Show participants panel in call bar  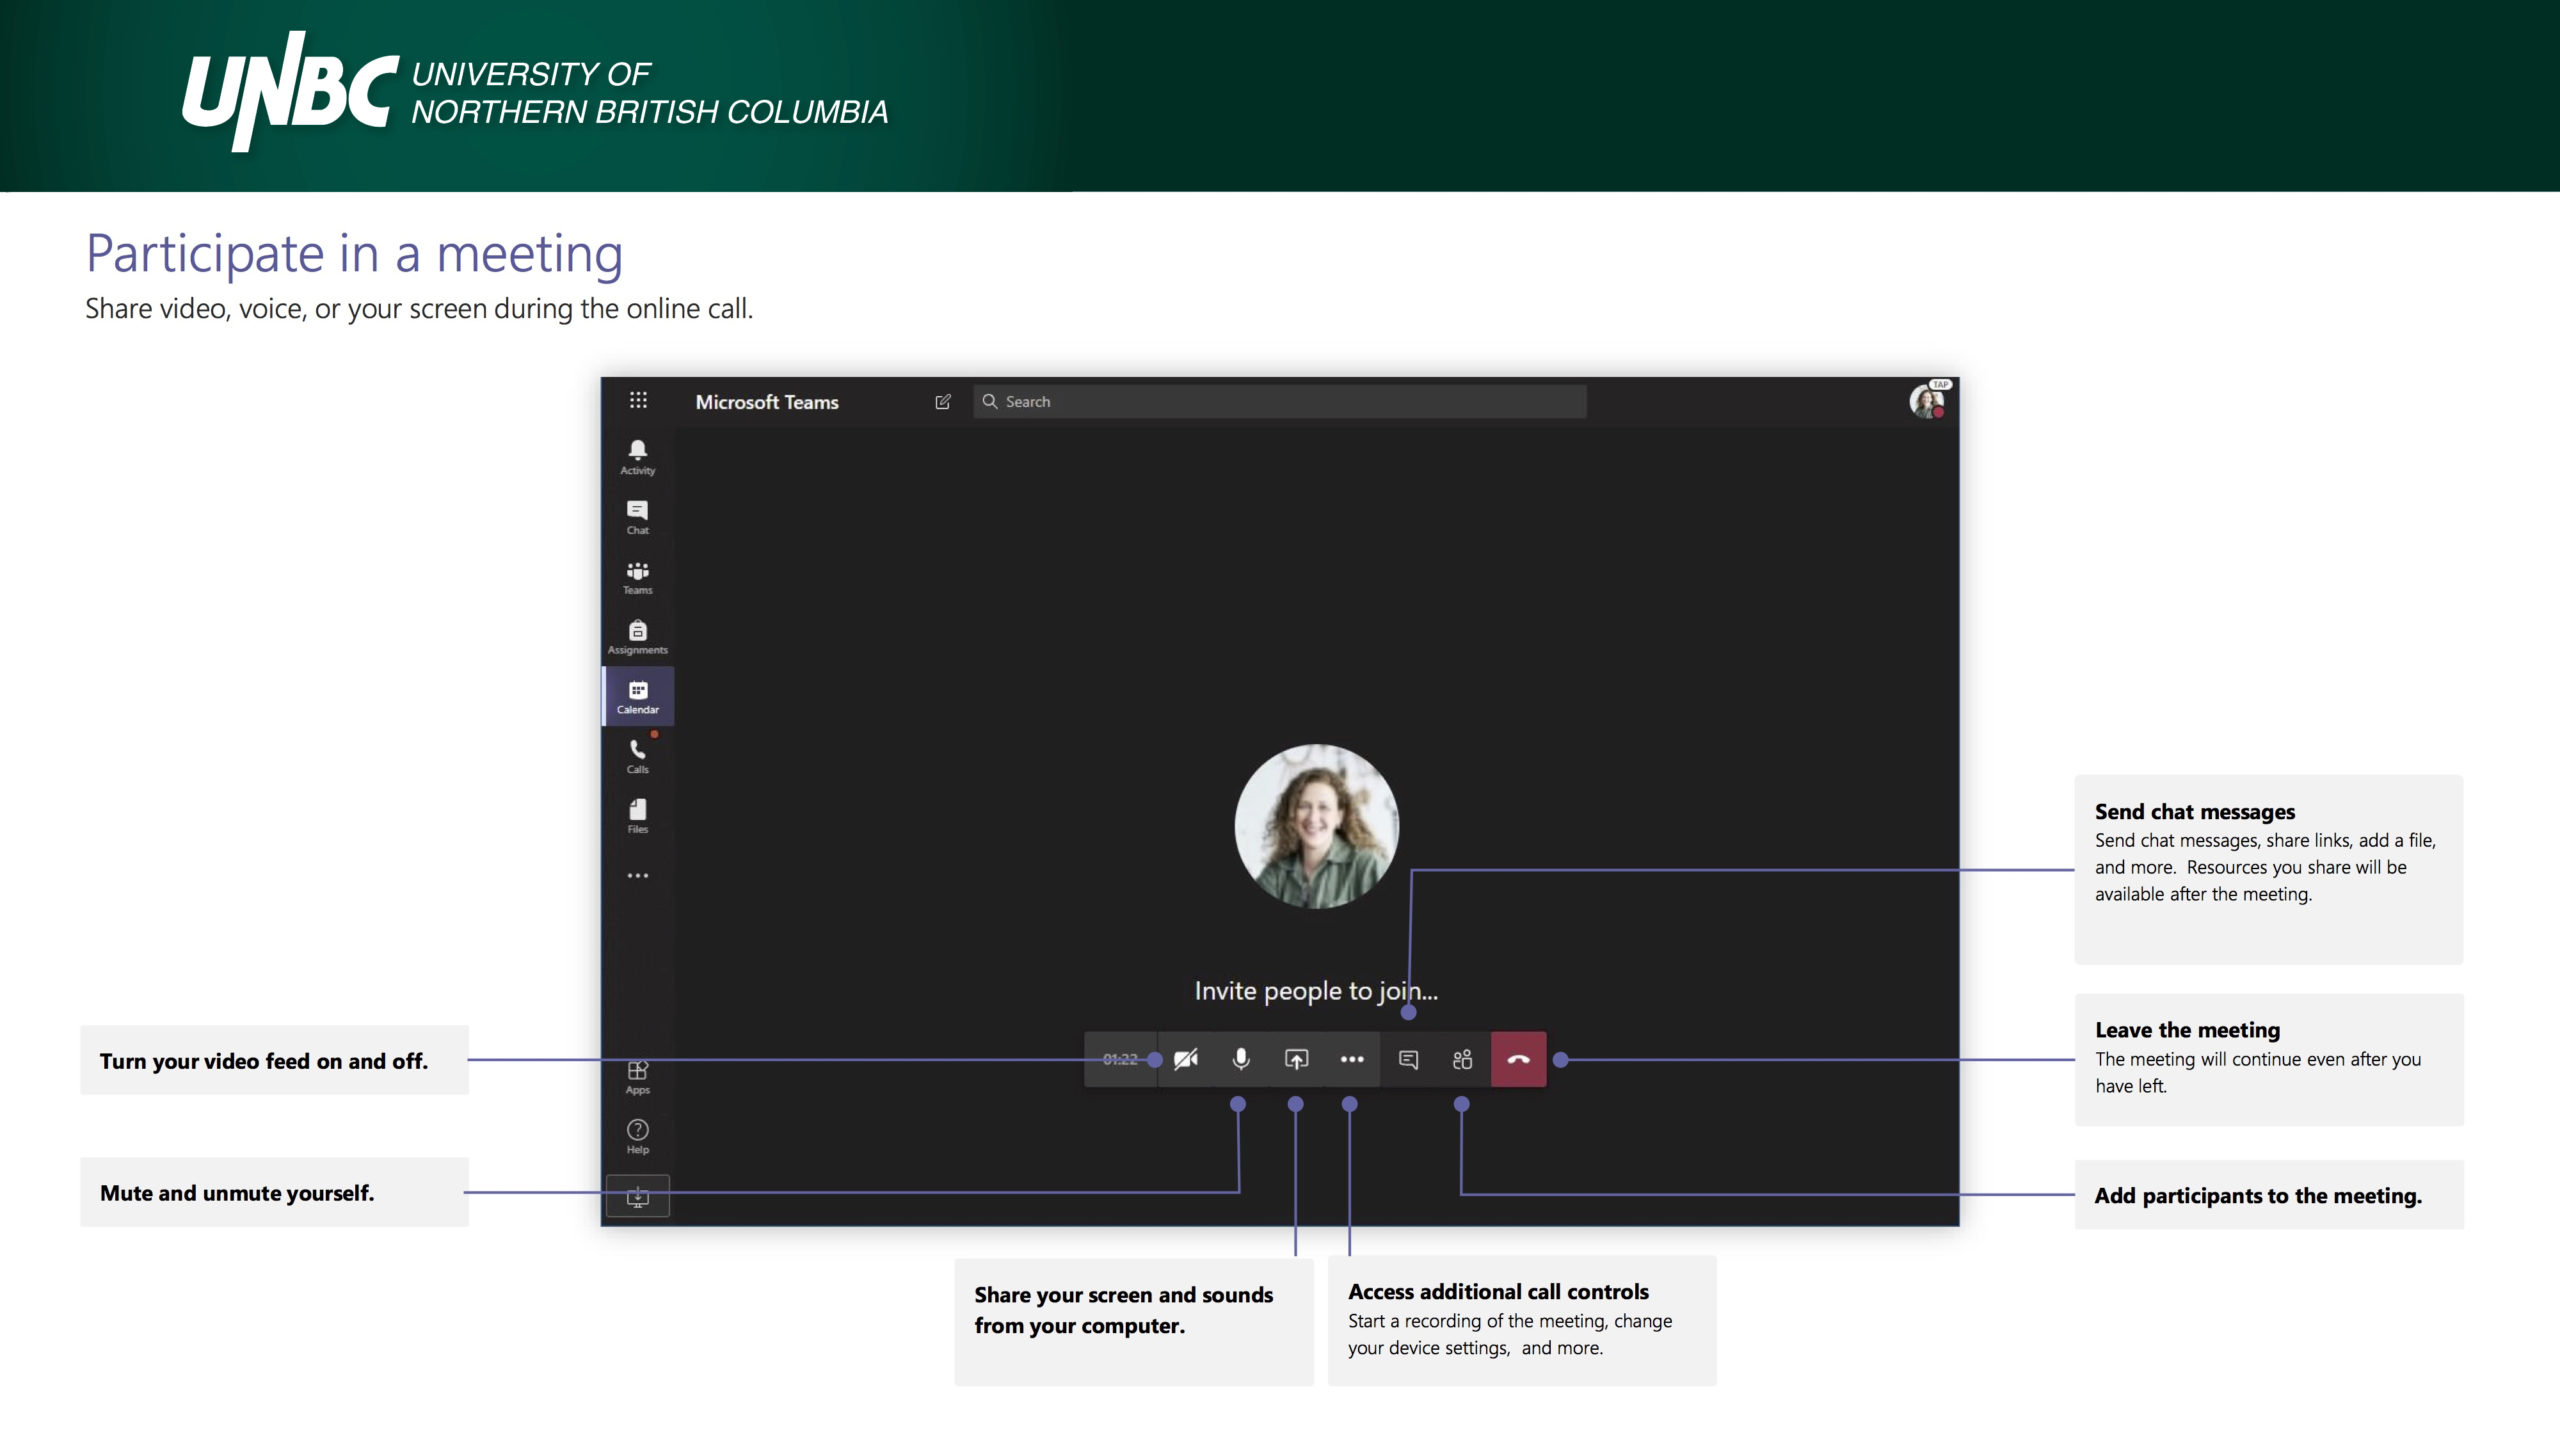point(1462,1059)
